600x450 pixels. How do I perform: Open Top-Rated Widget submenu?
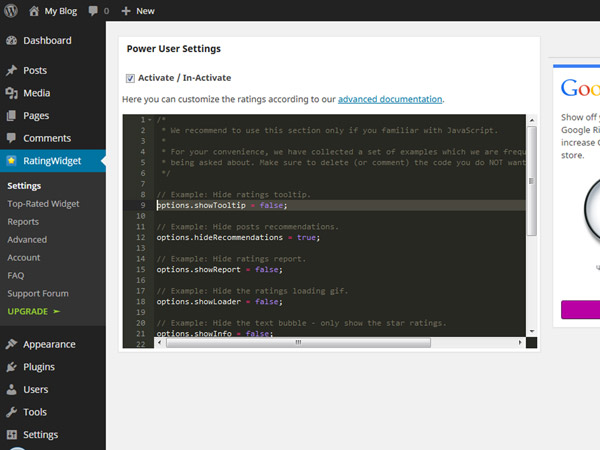(43, 204)
